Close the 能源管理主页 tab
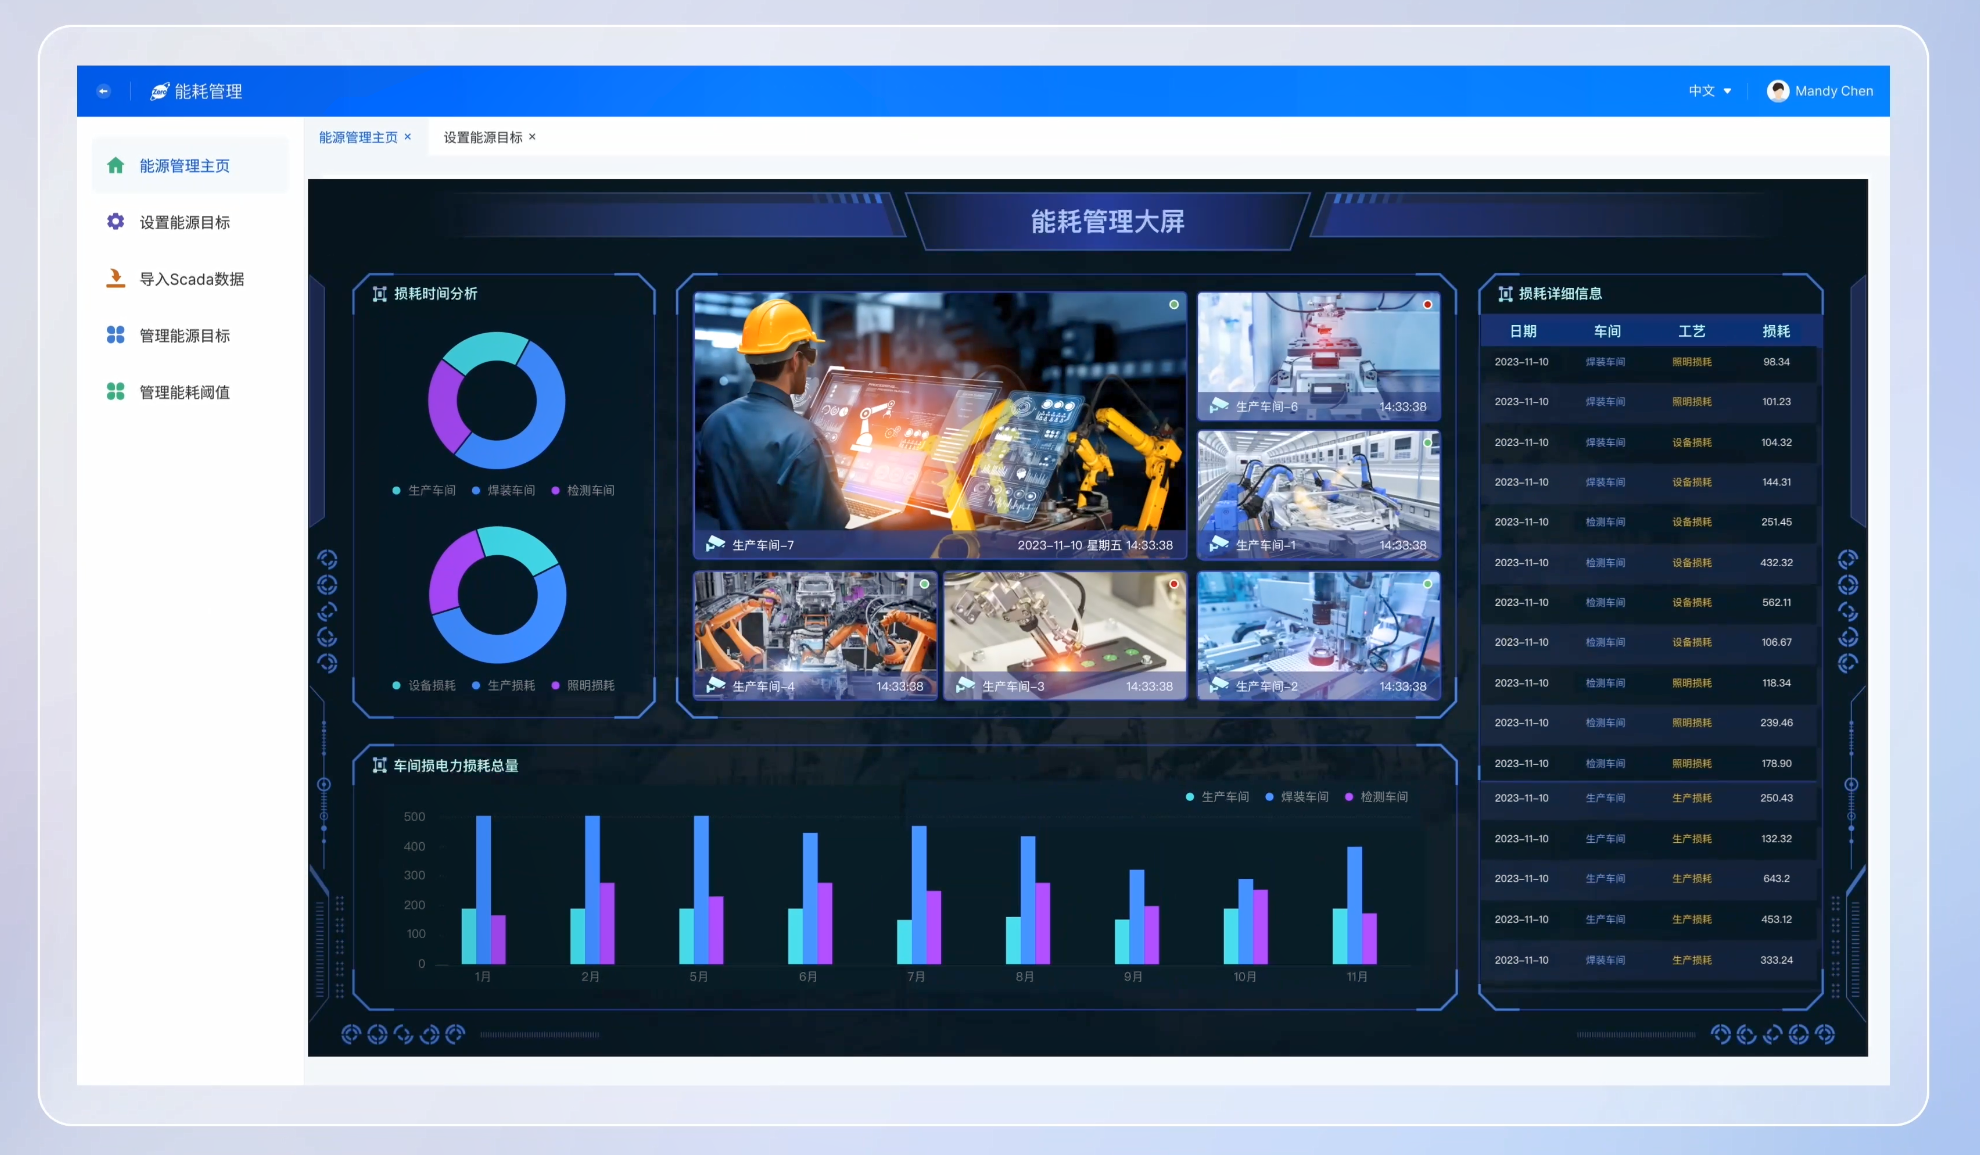1980x1155 pixels. coord(408,137)
